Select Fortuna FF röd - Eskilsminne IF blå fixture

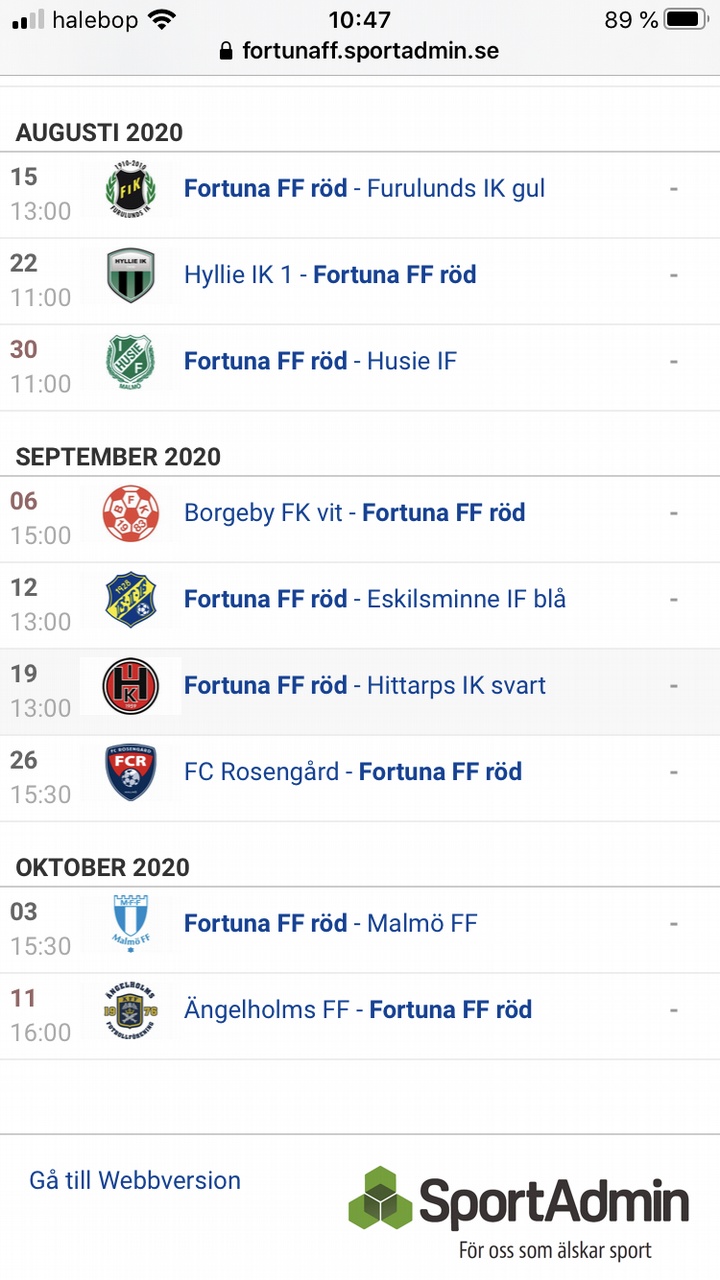tap(375, 599)
